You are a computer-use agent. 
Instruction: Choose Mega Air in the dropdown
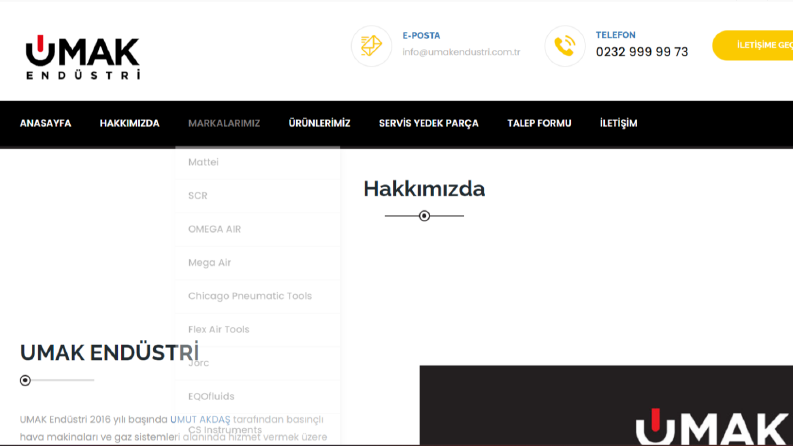(257, 262)
